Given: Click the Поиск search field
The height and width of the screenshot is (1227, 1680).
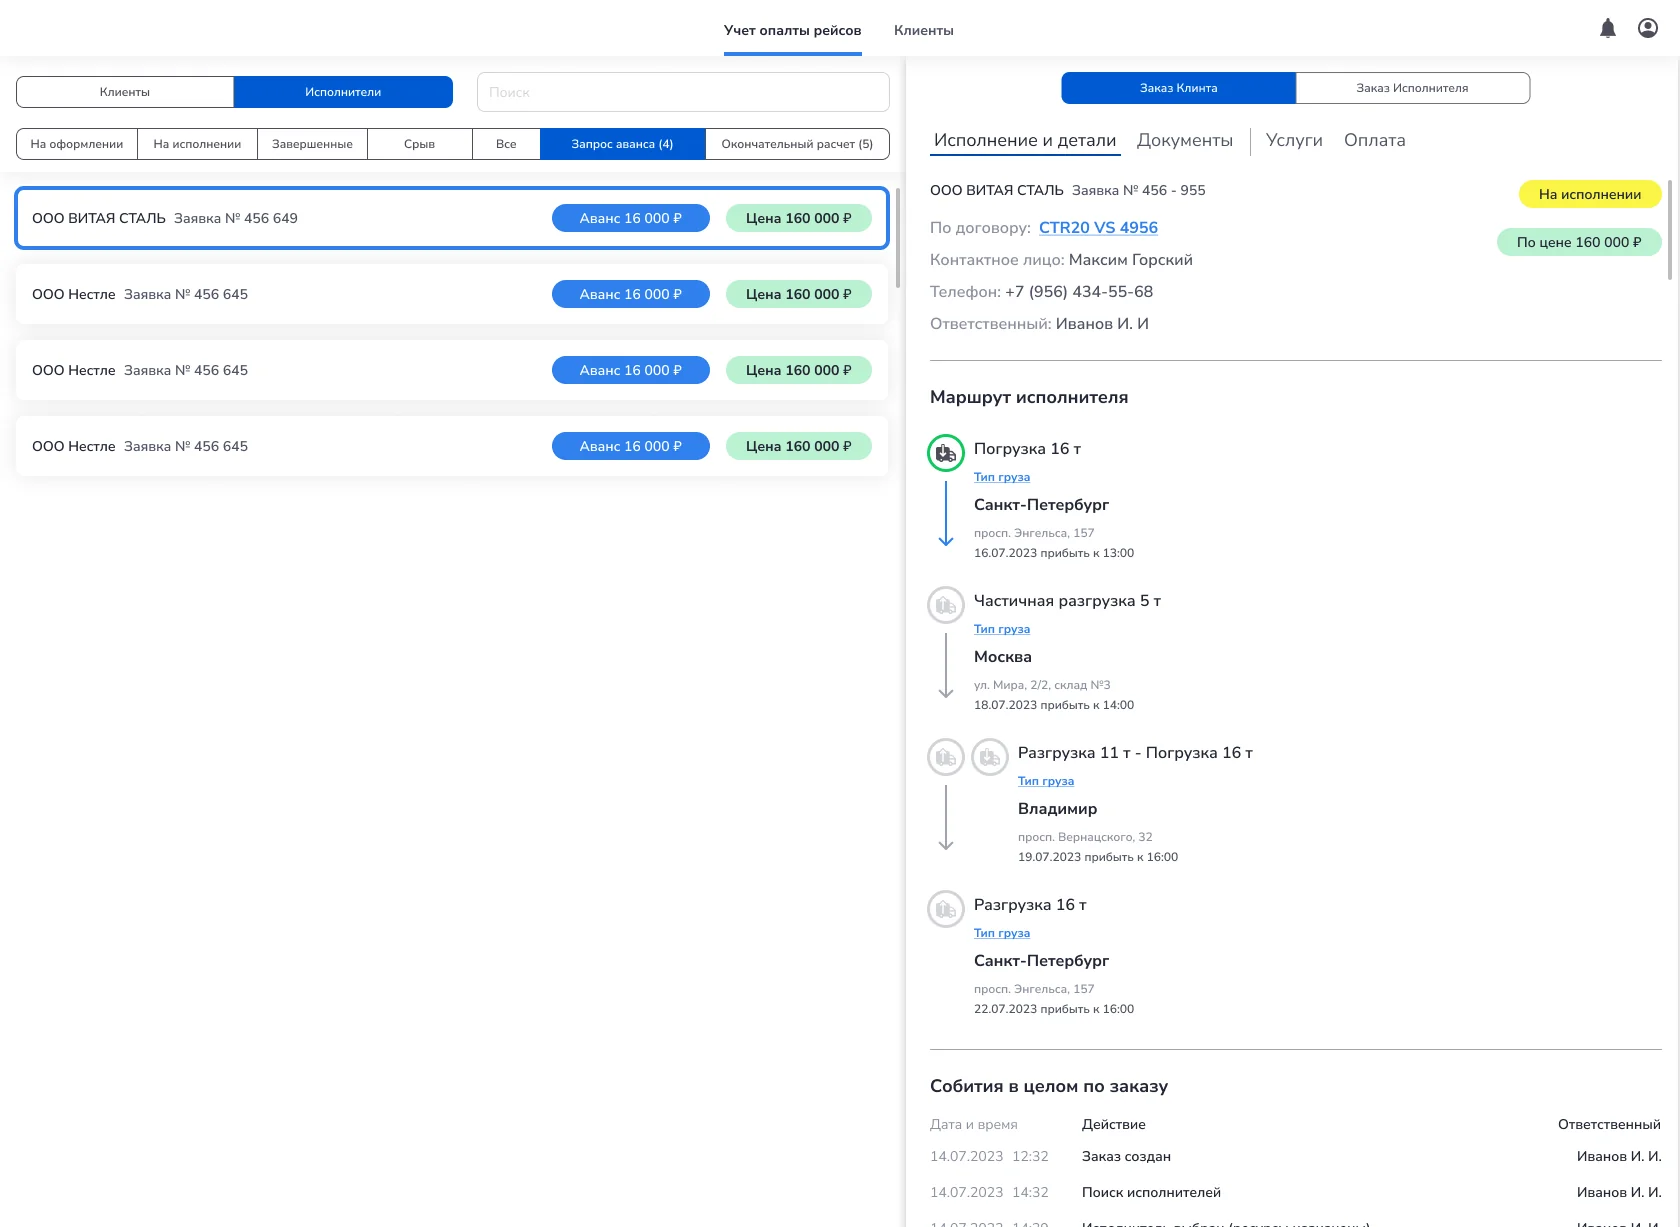Looking at the screenshot, I should 683,92.
